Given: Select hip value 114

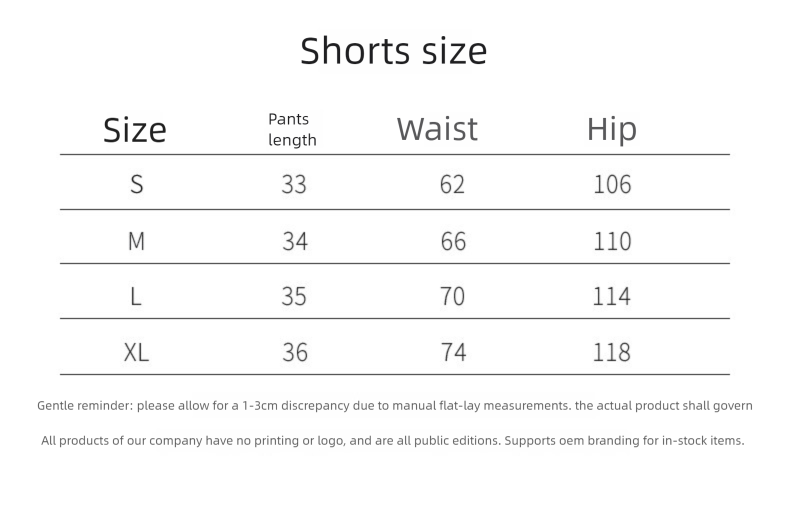Looking at the screenshot, I should [x=612, y=296].
